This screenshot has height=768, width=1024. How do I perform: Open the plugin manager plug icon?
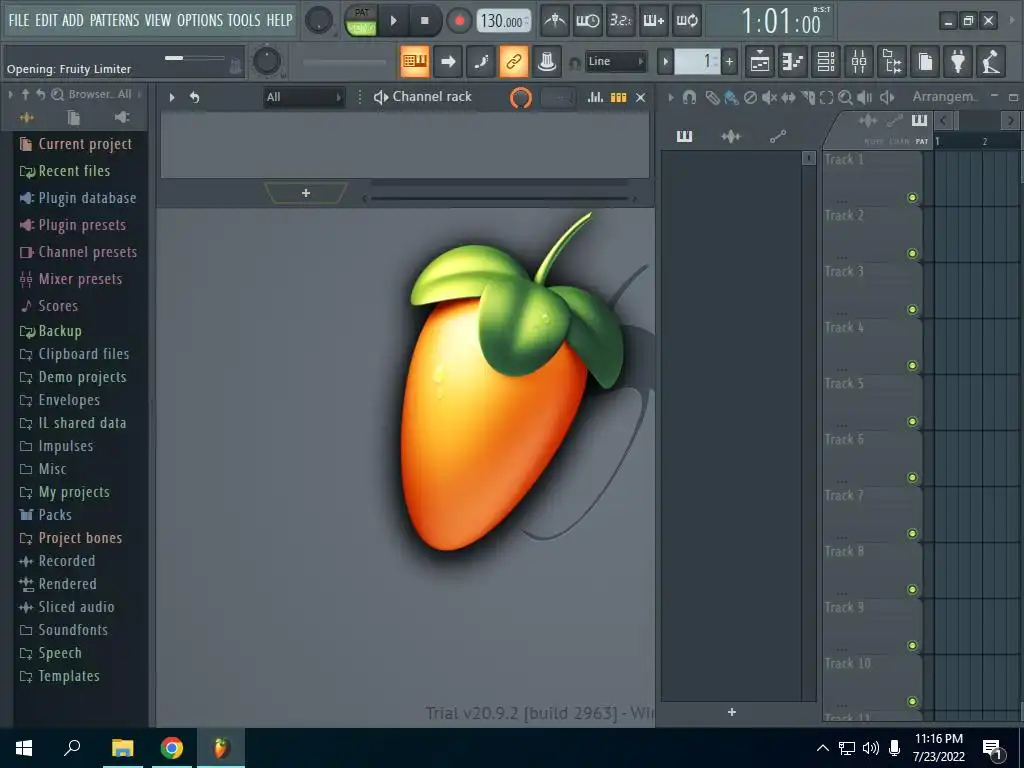point(958,62)
